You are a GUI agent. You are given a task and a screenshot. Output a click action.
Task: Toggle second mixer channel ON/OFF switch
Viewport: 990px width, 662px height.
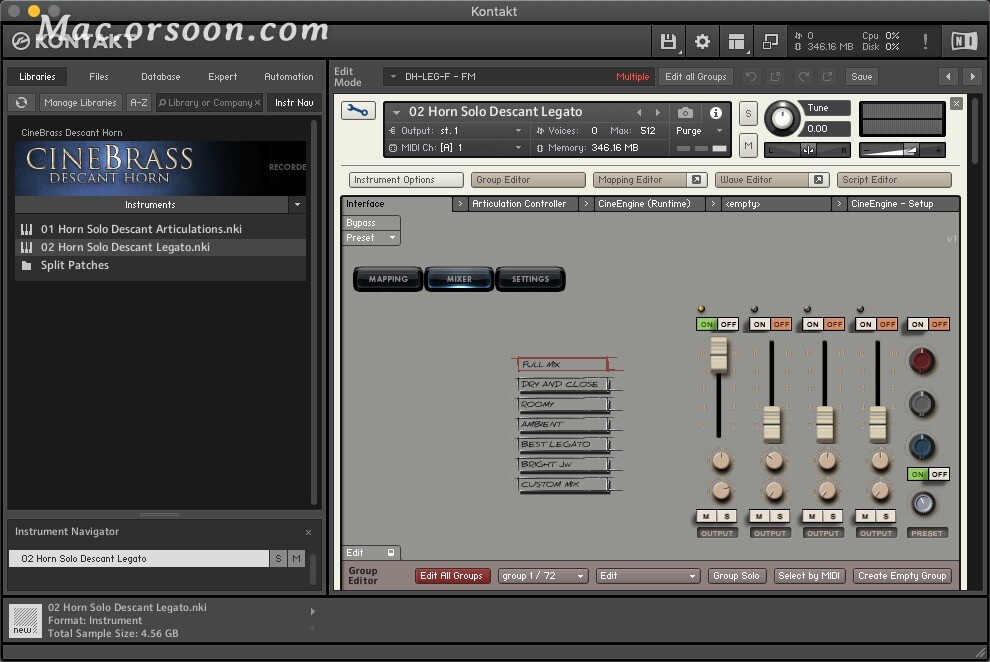(x=770, y=324)
